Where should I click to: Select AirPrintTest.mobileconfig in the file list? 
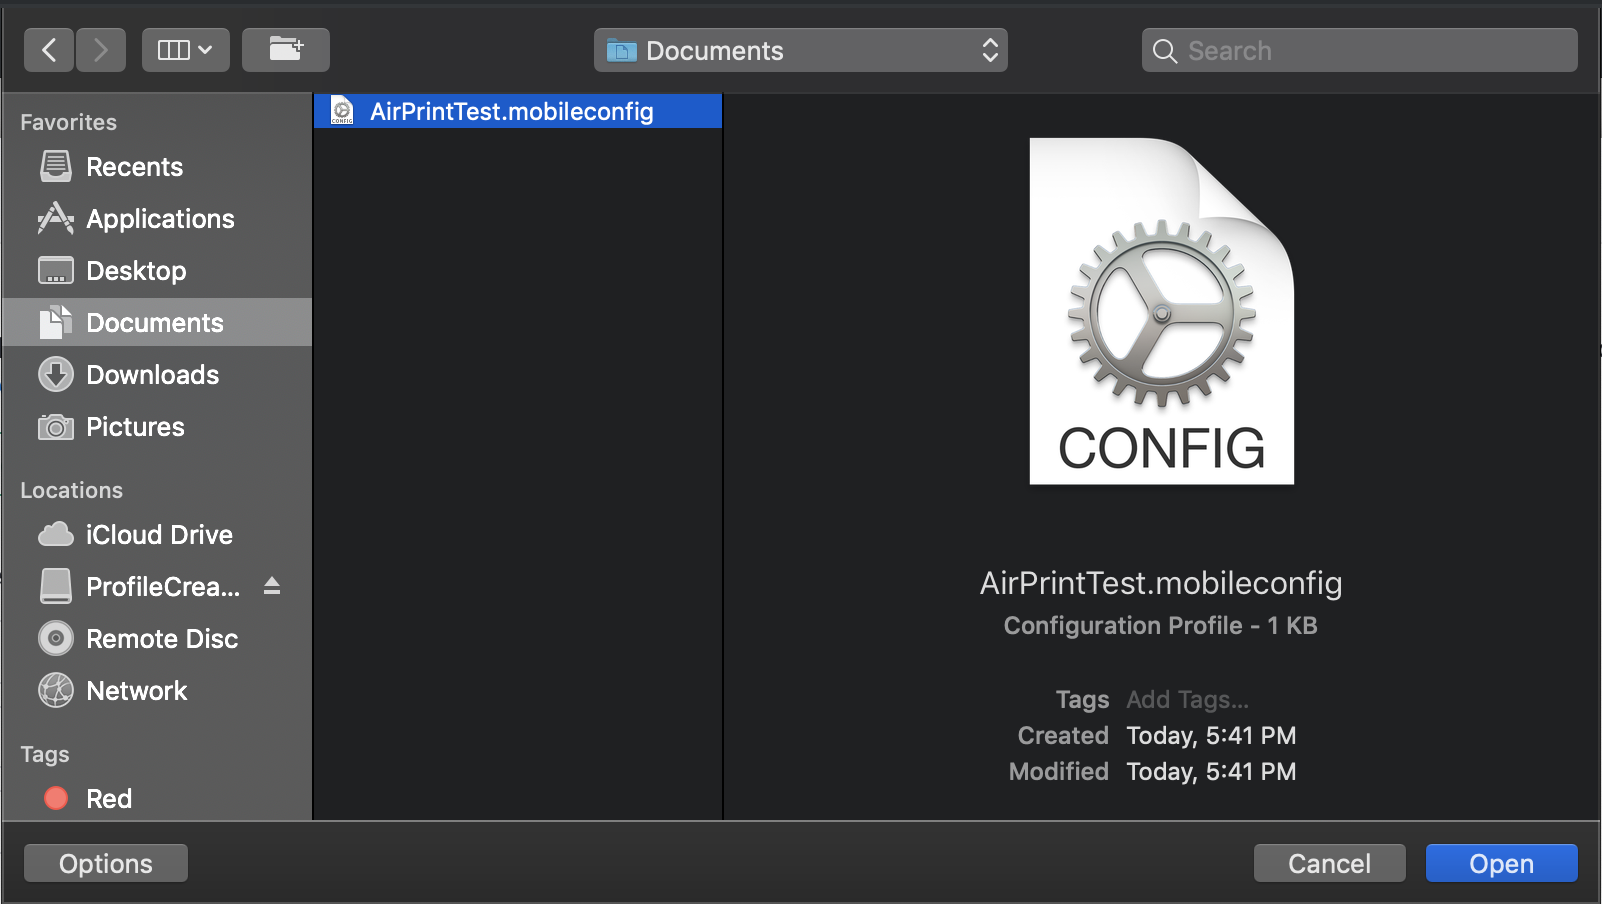(x=518, y=111)
